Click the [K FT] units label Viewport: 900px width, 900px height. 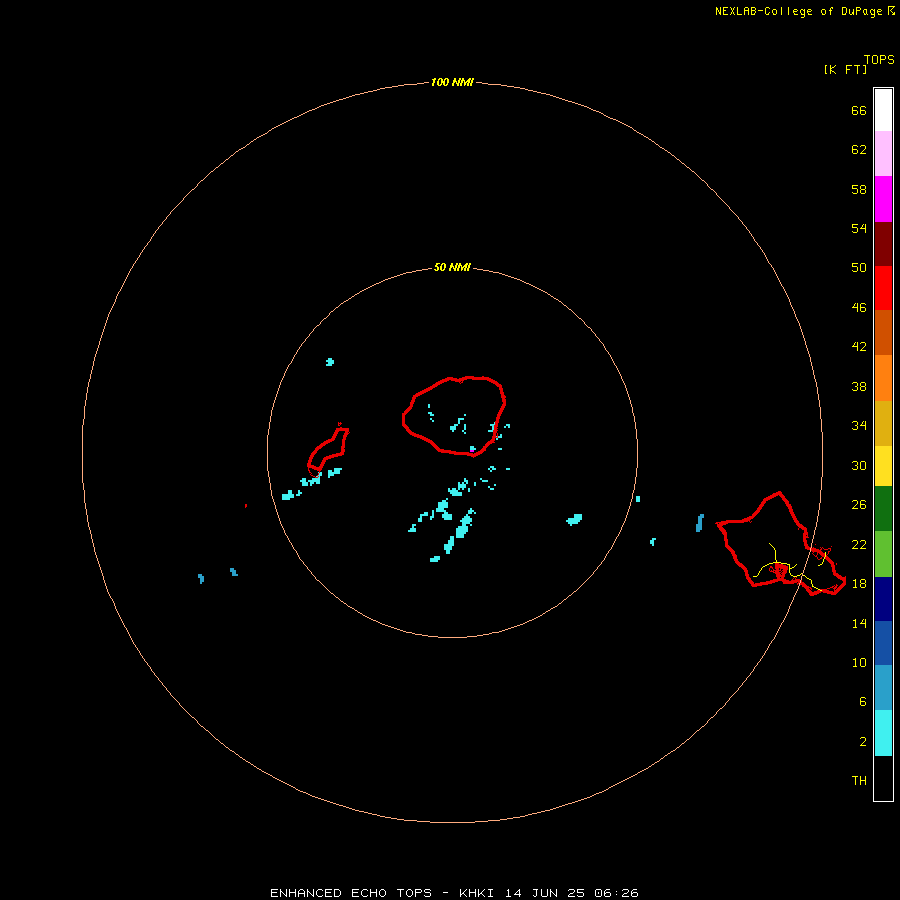point(845,69)
